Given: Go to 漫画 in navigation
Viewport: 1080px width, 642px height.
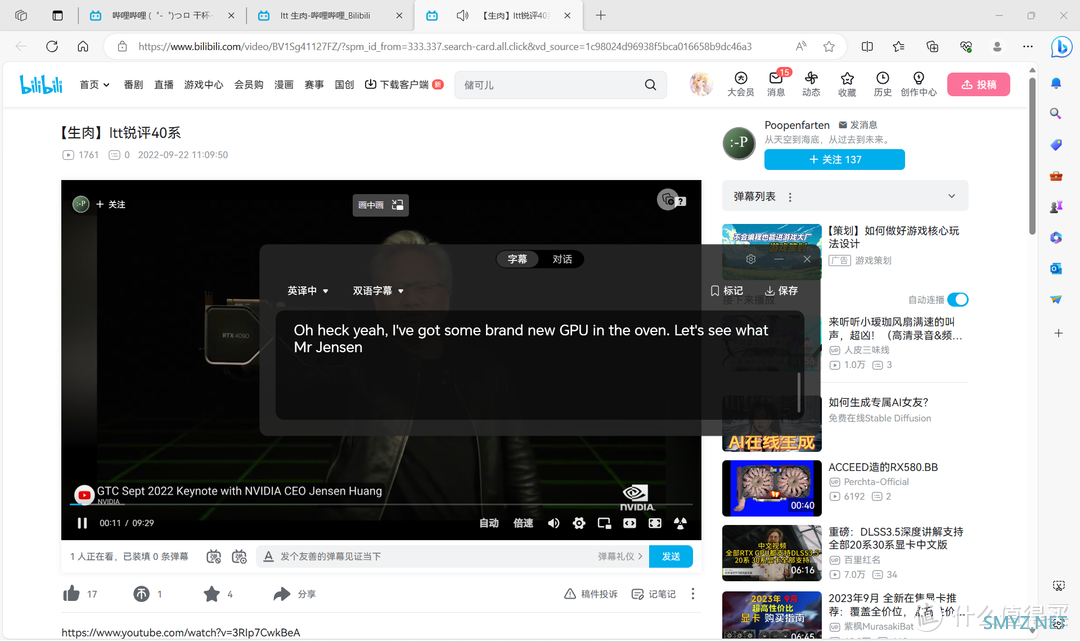Looking at the screenshot, I should coord(284,85).
